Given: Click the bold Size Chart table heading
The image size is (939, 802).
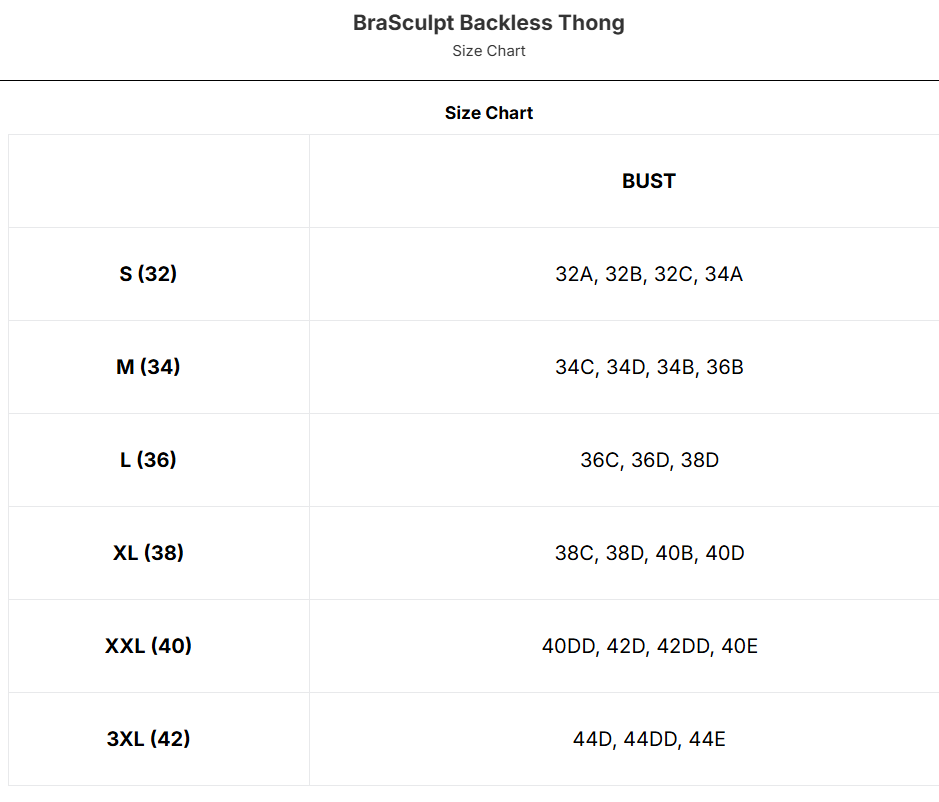Looking at the screenshot, I should pyautogui.click(x=488, y=113).
